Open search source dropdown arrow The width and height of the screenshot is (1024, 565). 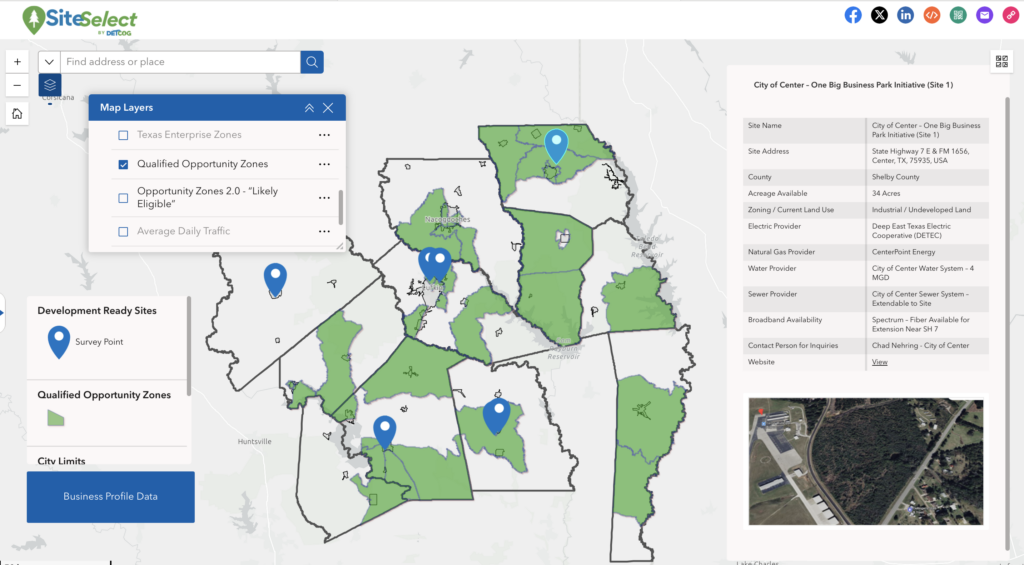click(49, 62)
